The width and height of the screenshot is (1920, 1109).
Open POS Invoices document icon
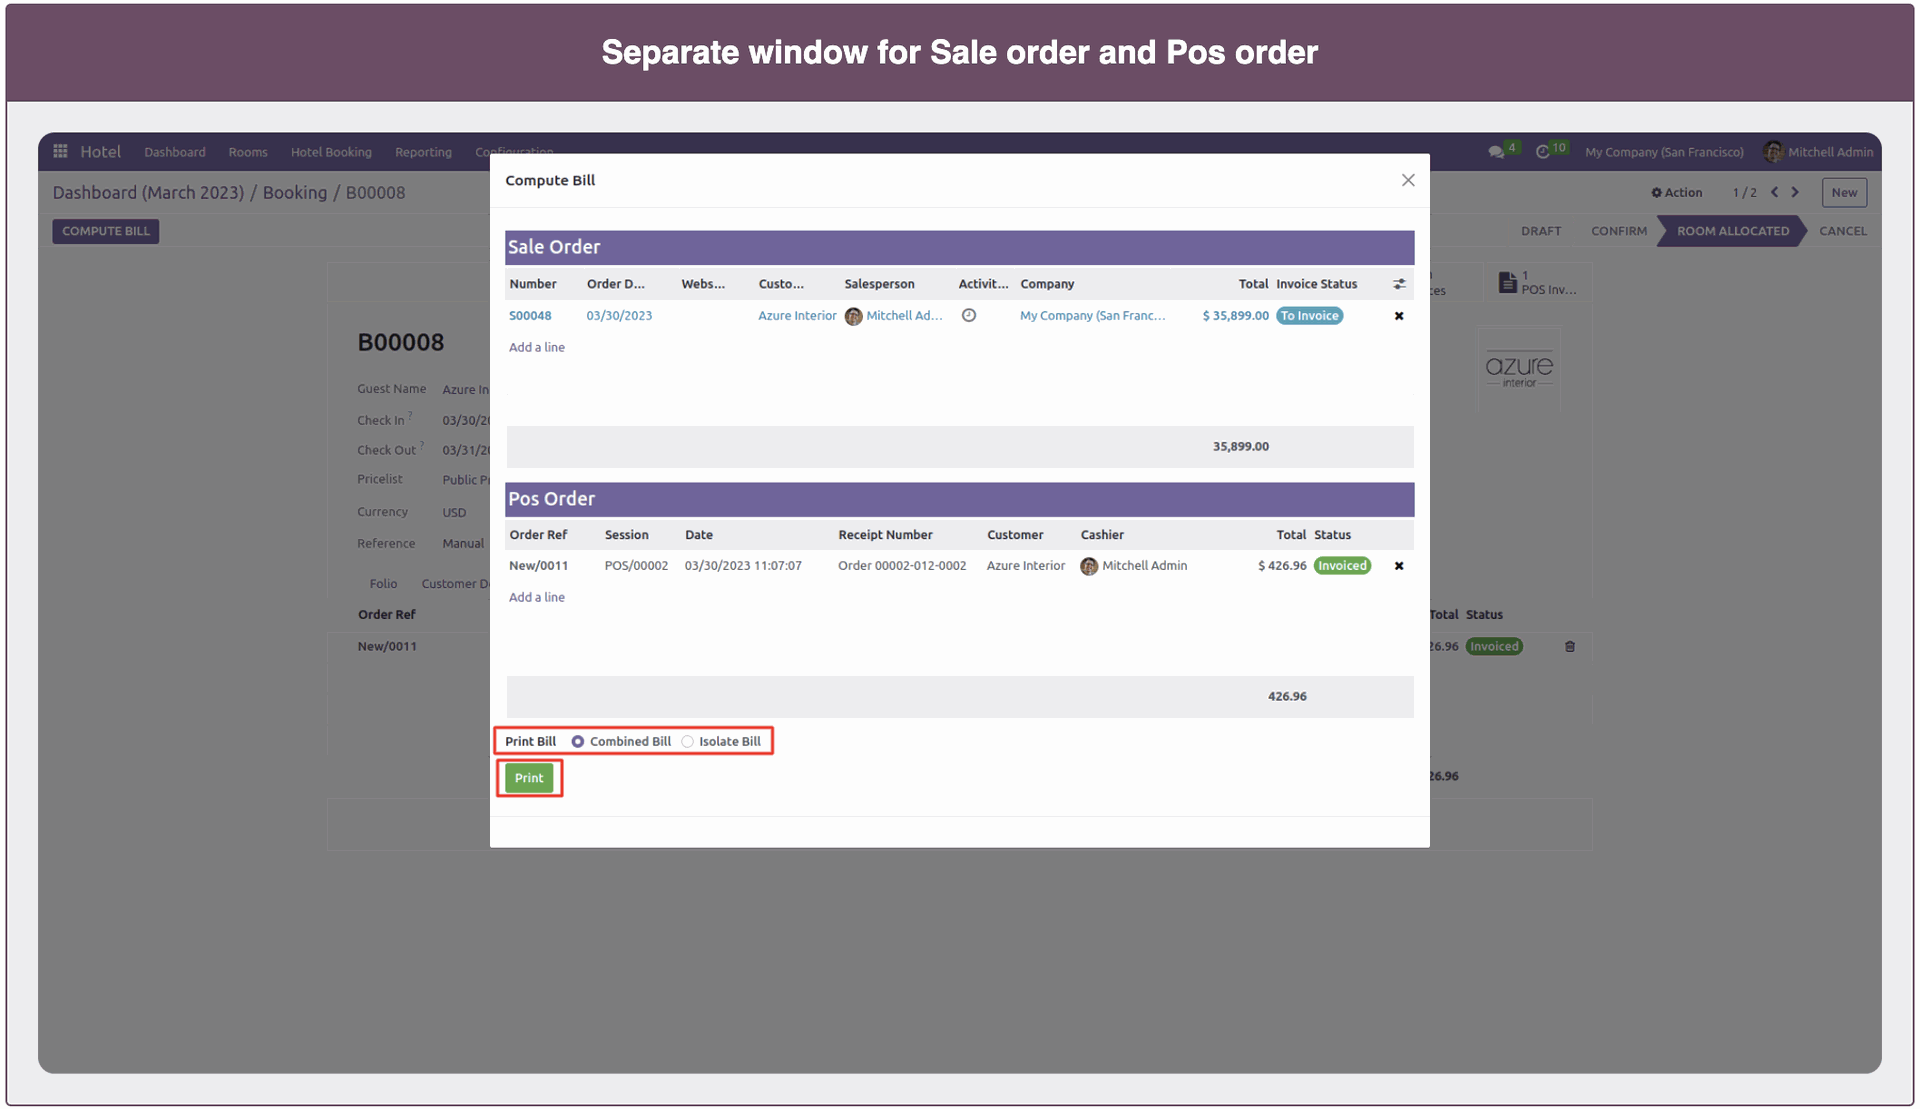pos(1507,282)
